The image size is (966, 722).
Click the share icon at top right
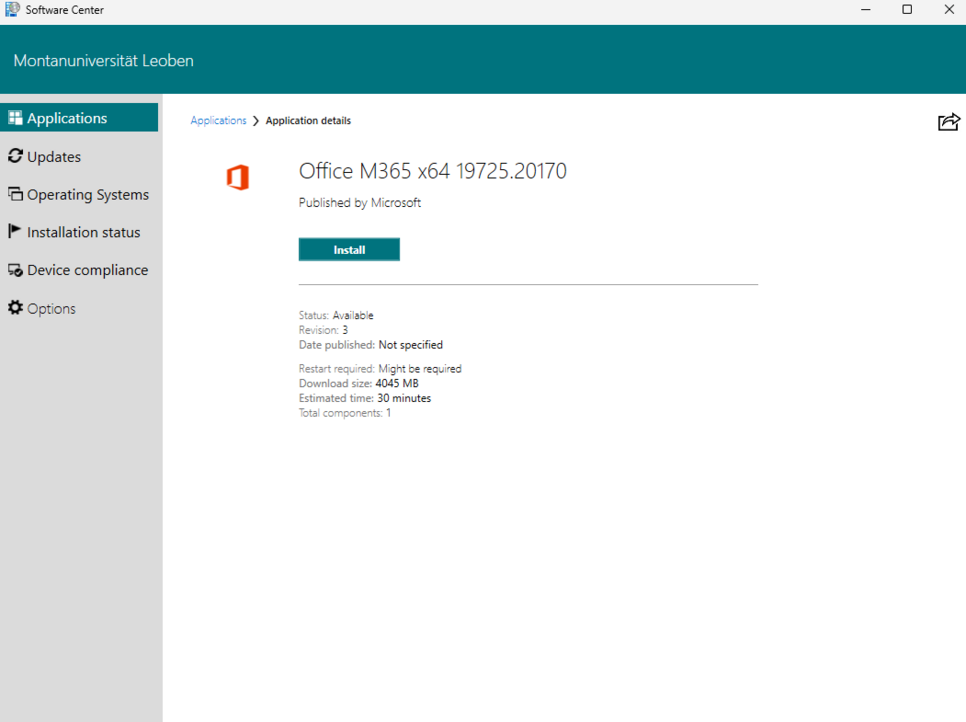click(949, 122)
